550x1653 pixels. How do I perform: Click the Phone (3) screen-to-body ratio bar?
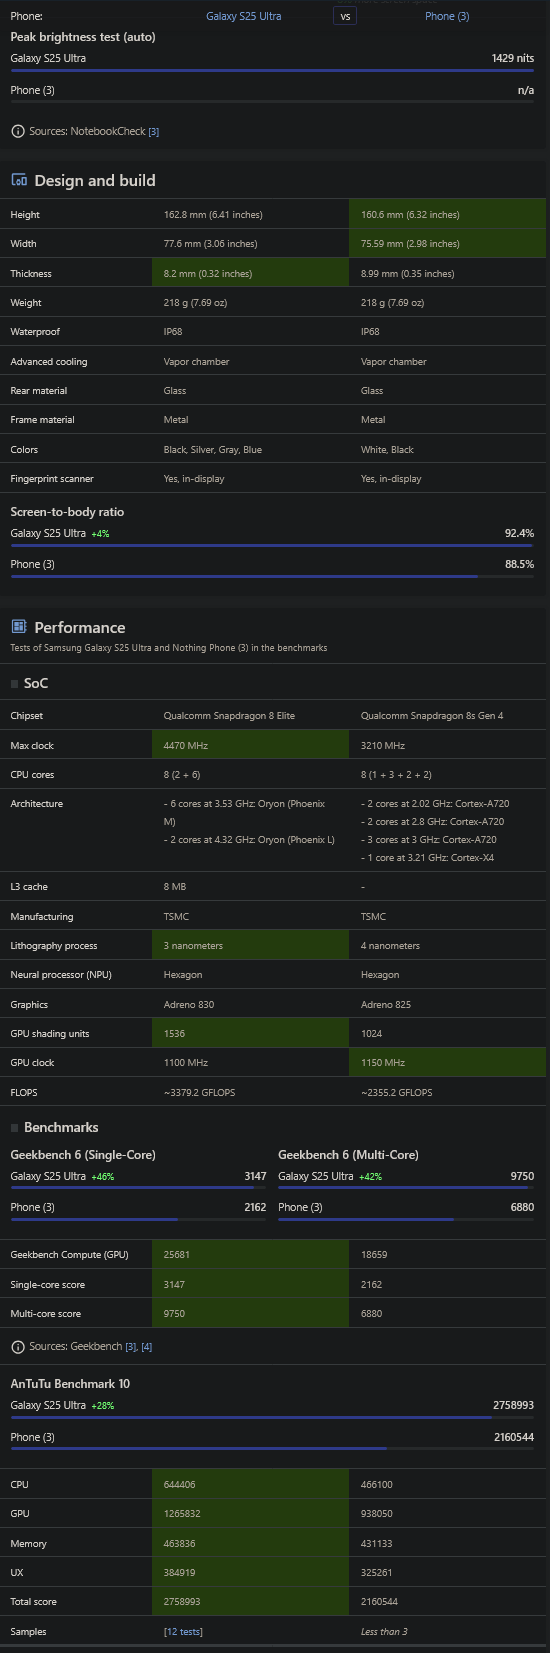click(x=272, y=576)
